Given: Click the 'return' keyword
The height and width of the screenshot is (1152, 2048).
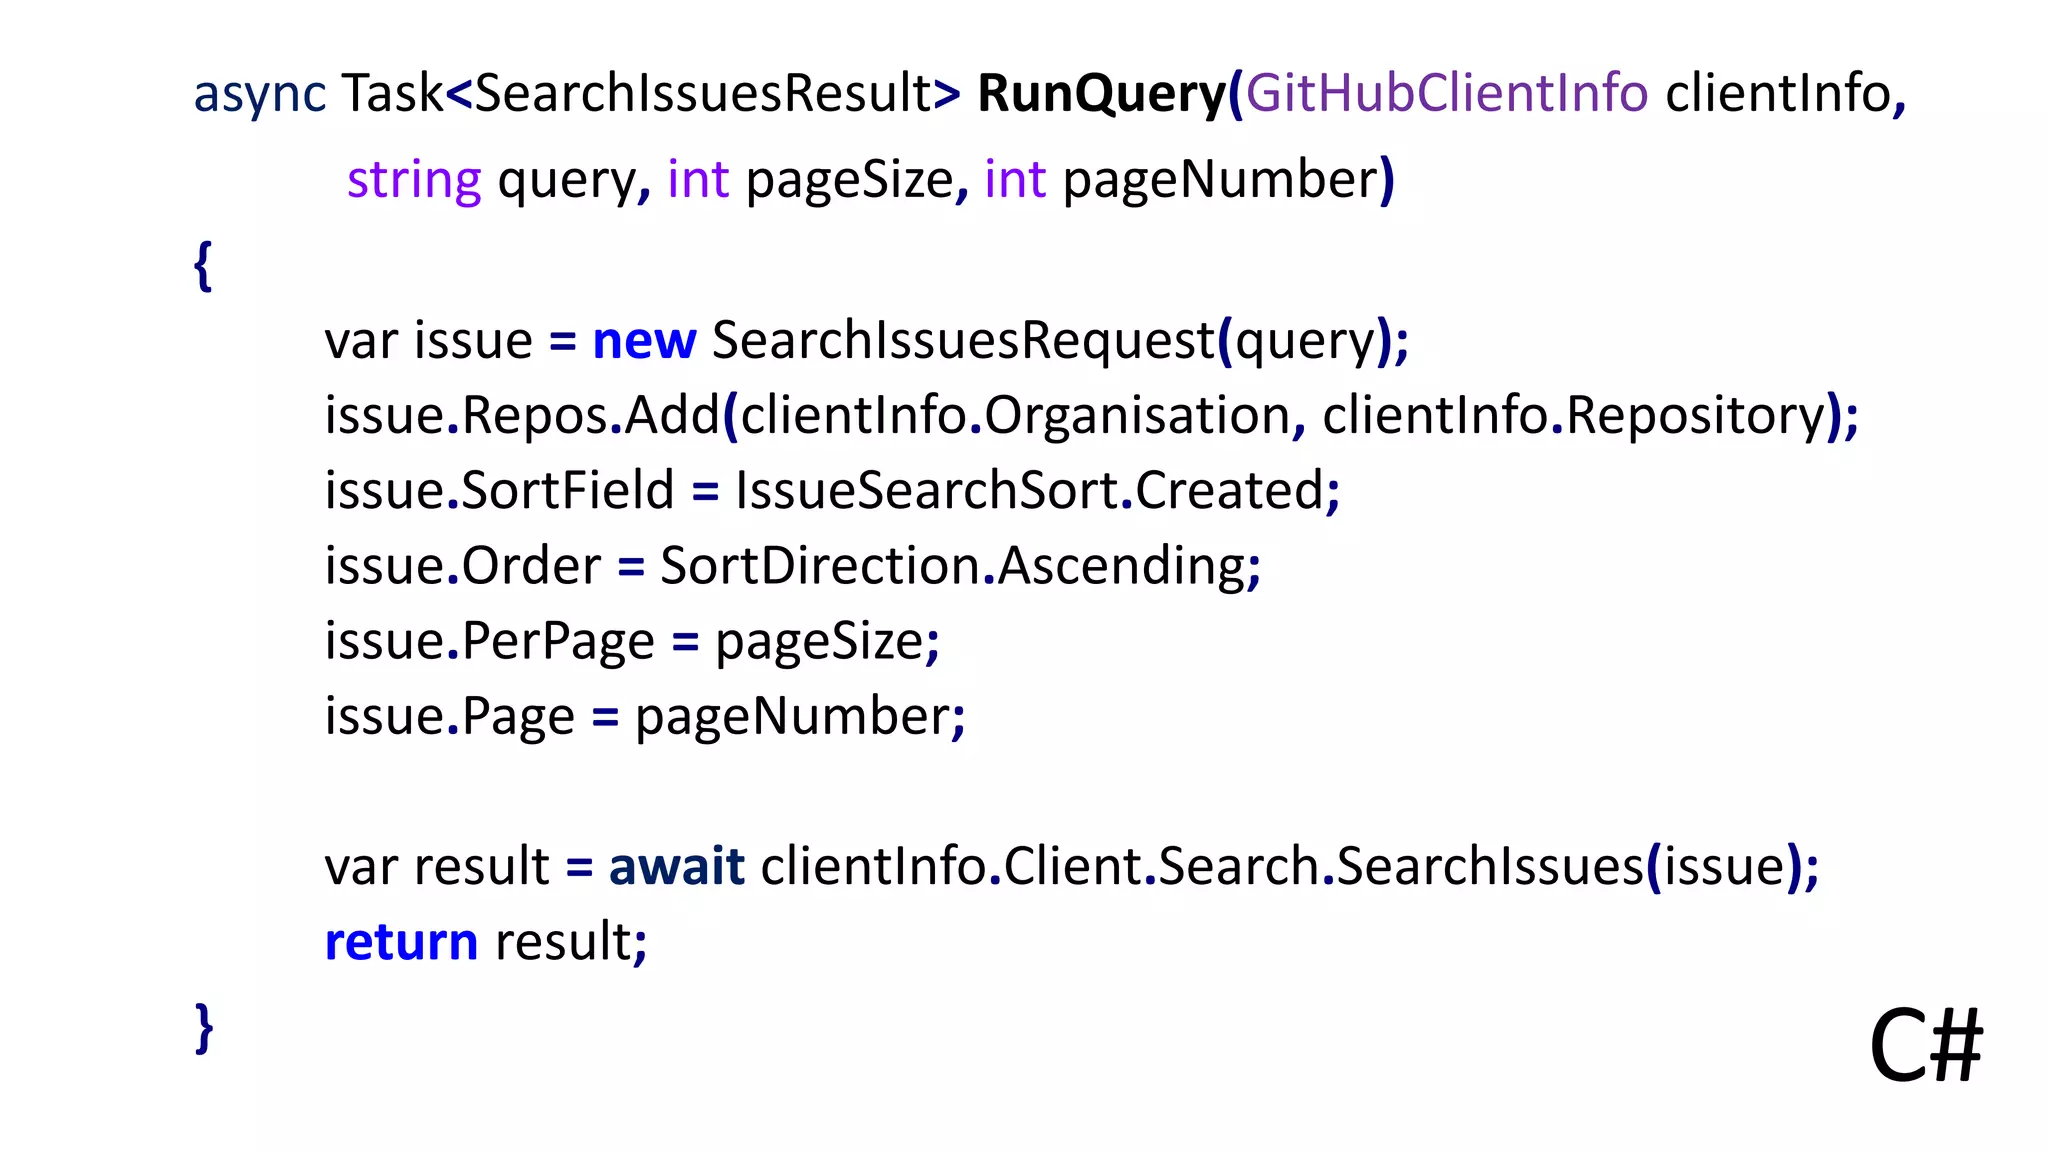Looking at the screenshot, I should (x=402, y=943).
